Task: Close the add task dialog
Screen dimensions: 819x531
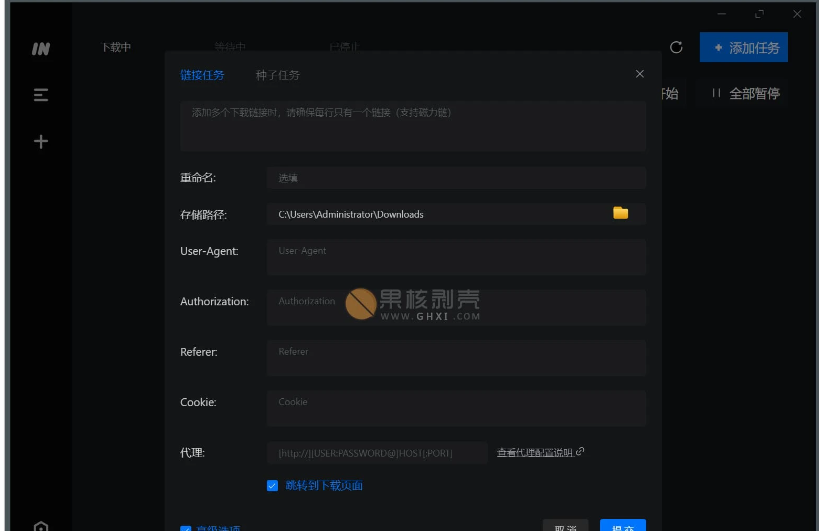Action: click(640, 74)
